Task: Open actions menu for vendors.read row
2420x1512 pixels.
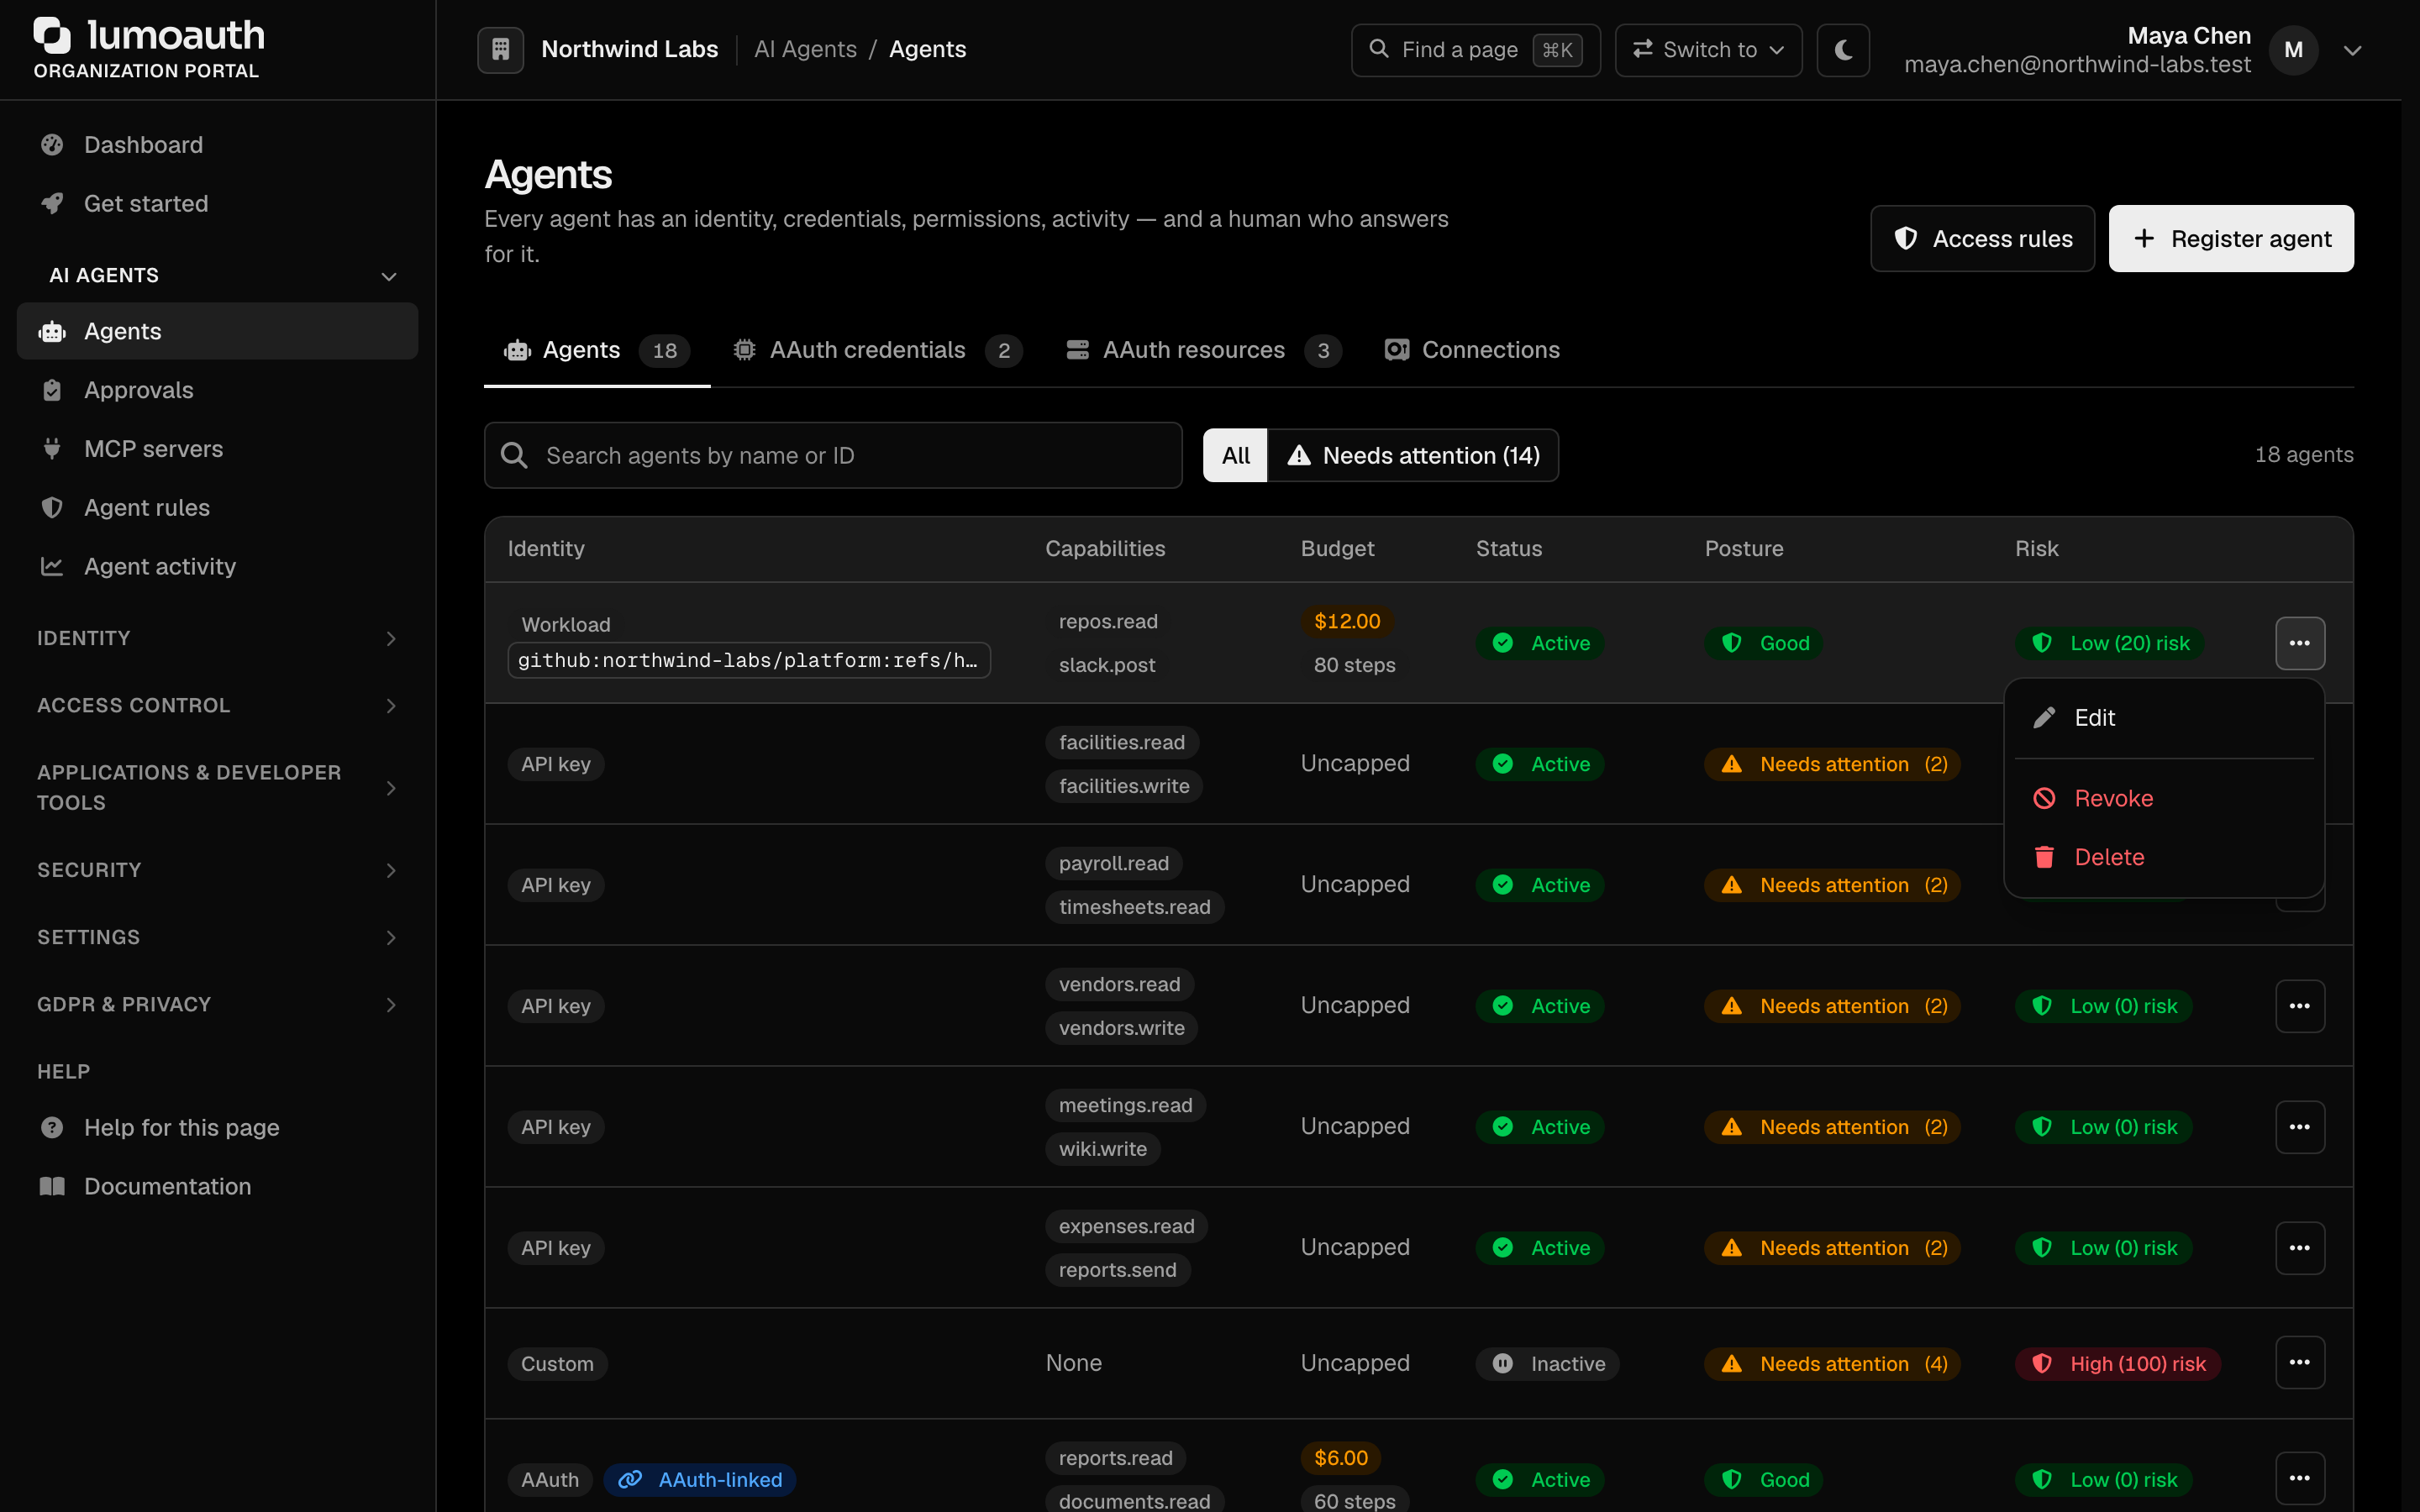Action: point(2299,1006)
